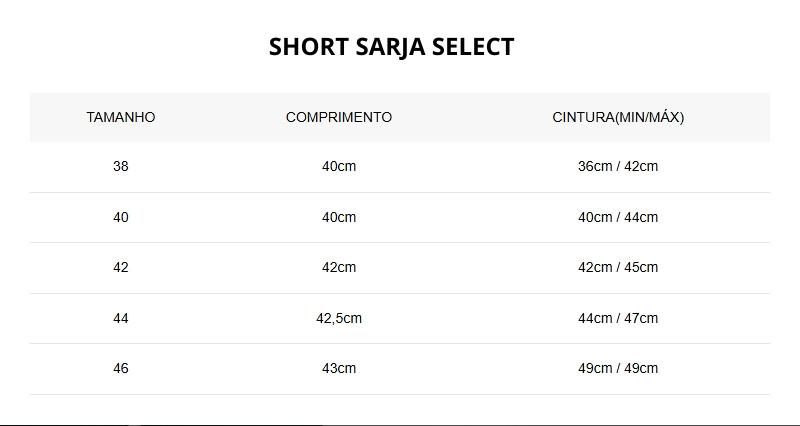Click the 36cm minimum waist for size 38
Screen dimensions: 800x426
pyautogui.click(x=594, y=166)
